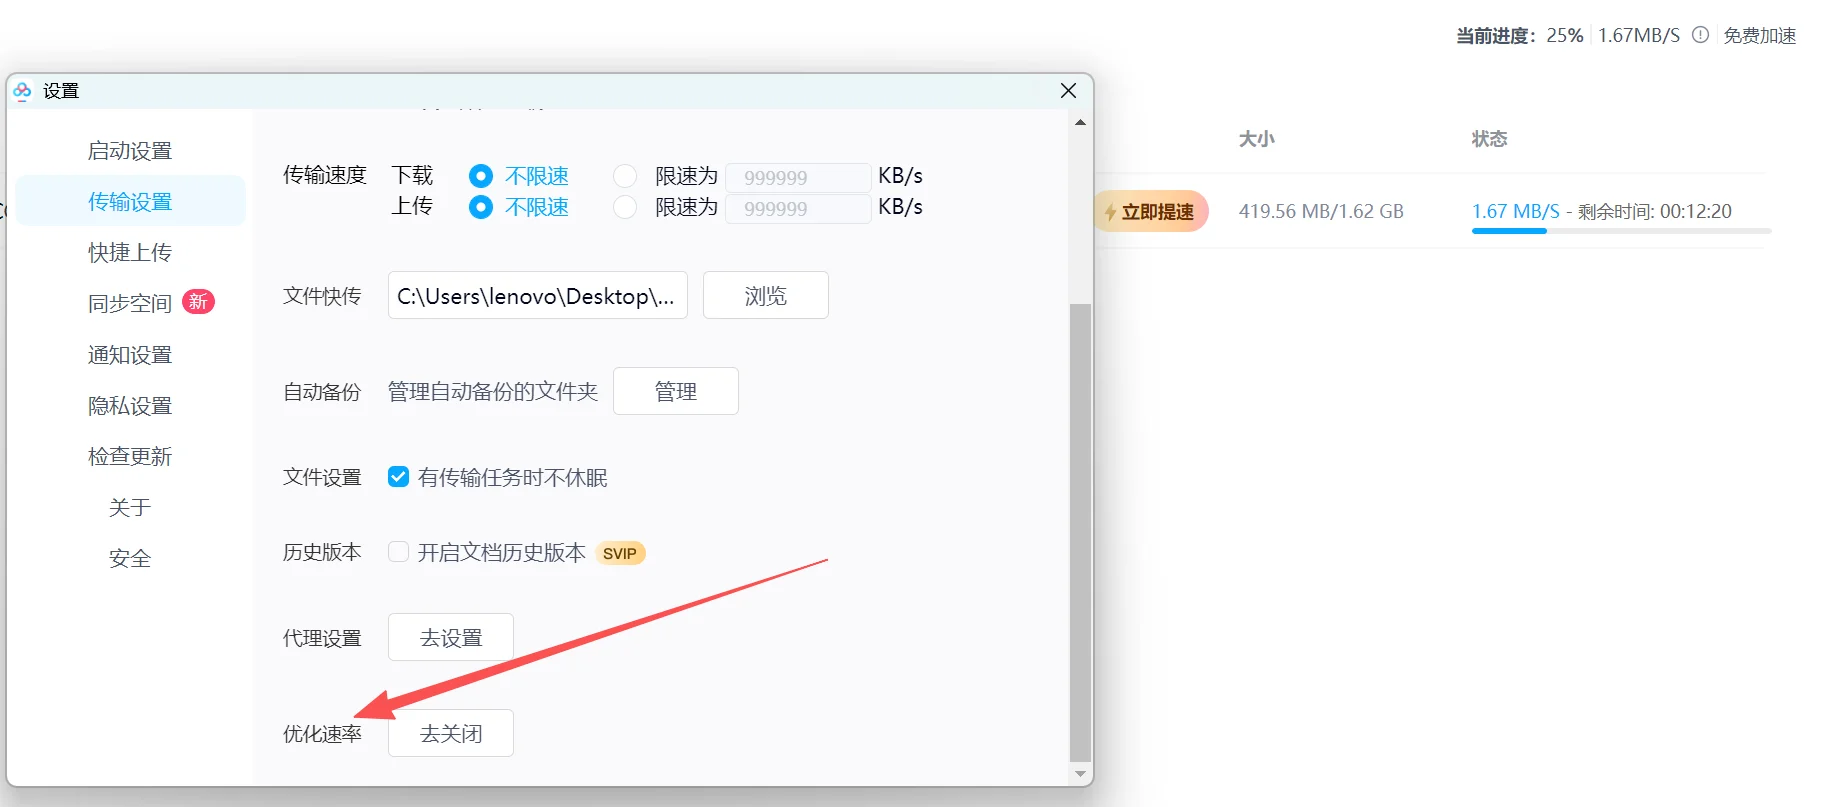Open 关于 in settings sidebar
The image size is (1830, 807).
click(x=130, y=507)
